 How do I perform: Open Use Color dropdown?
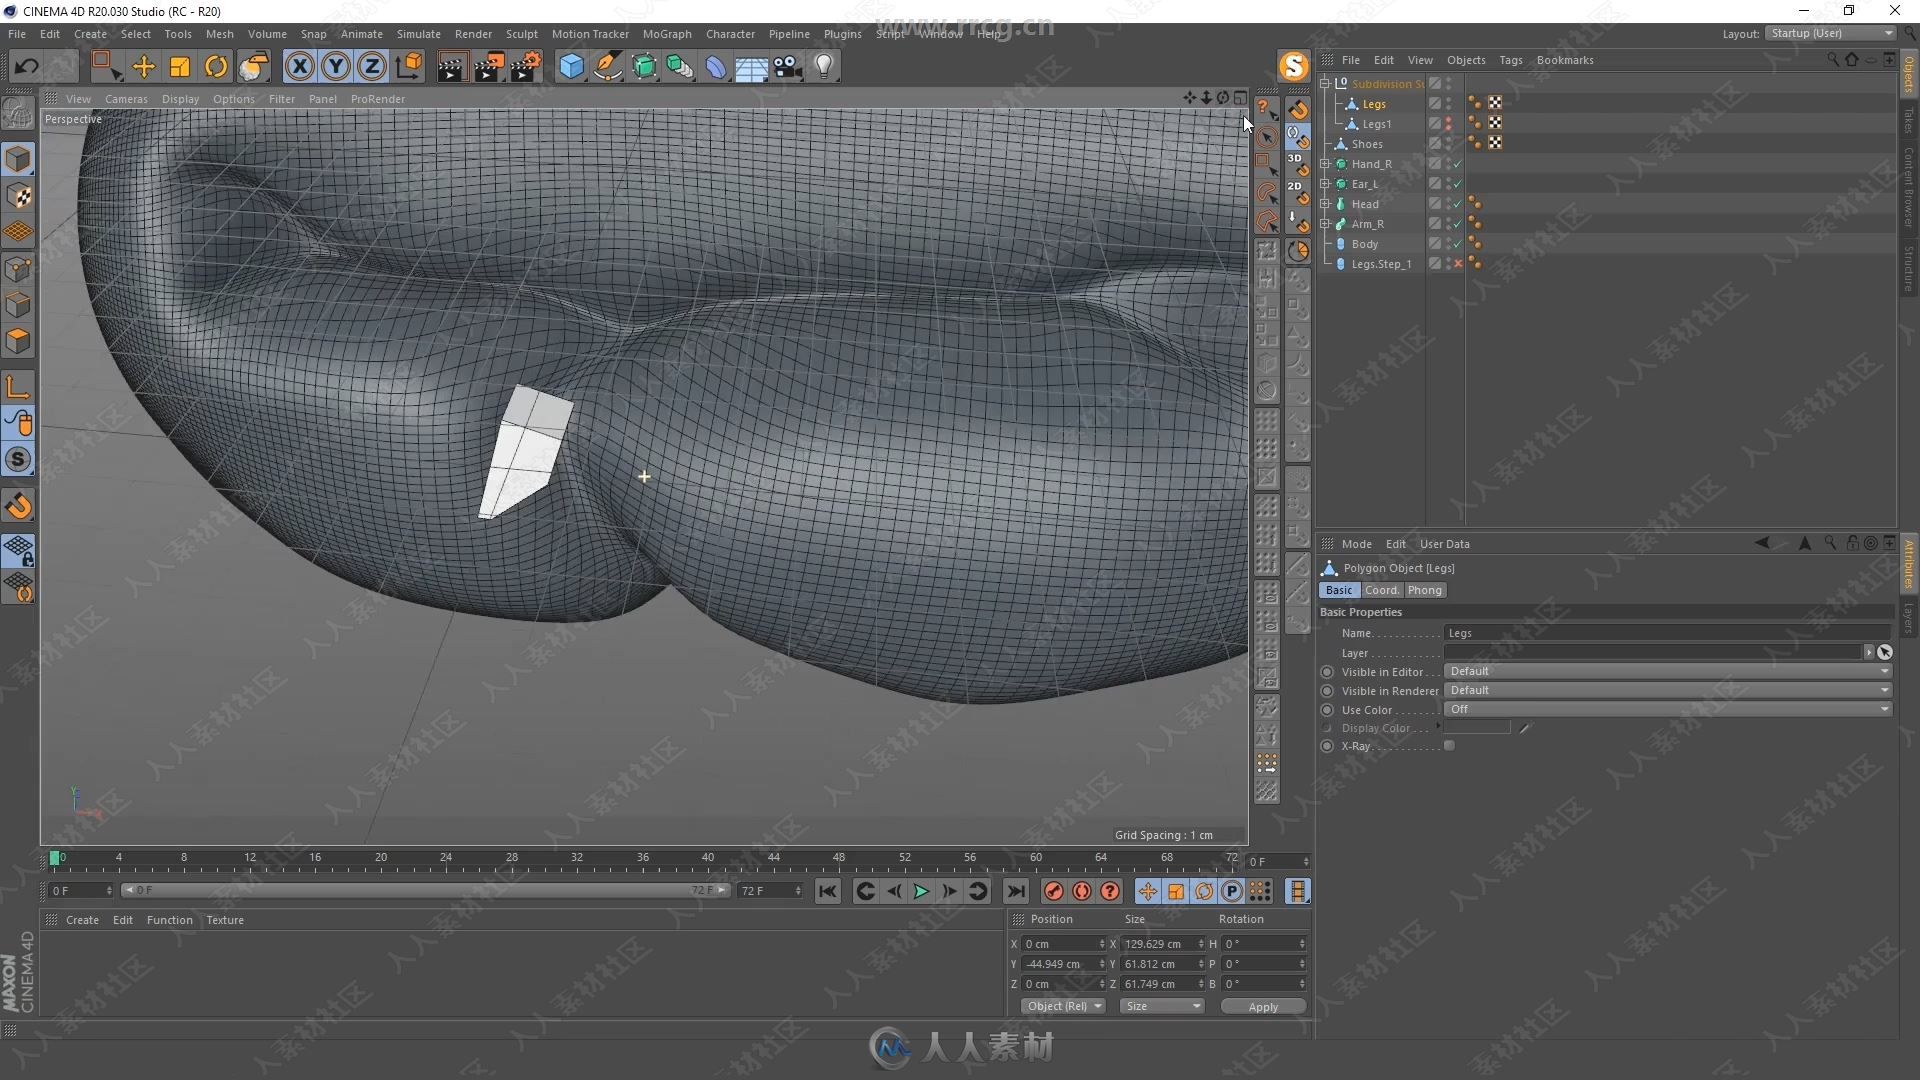1668,710
